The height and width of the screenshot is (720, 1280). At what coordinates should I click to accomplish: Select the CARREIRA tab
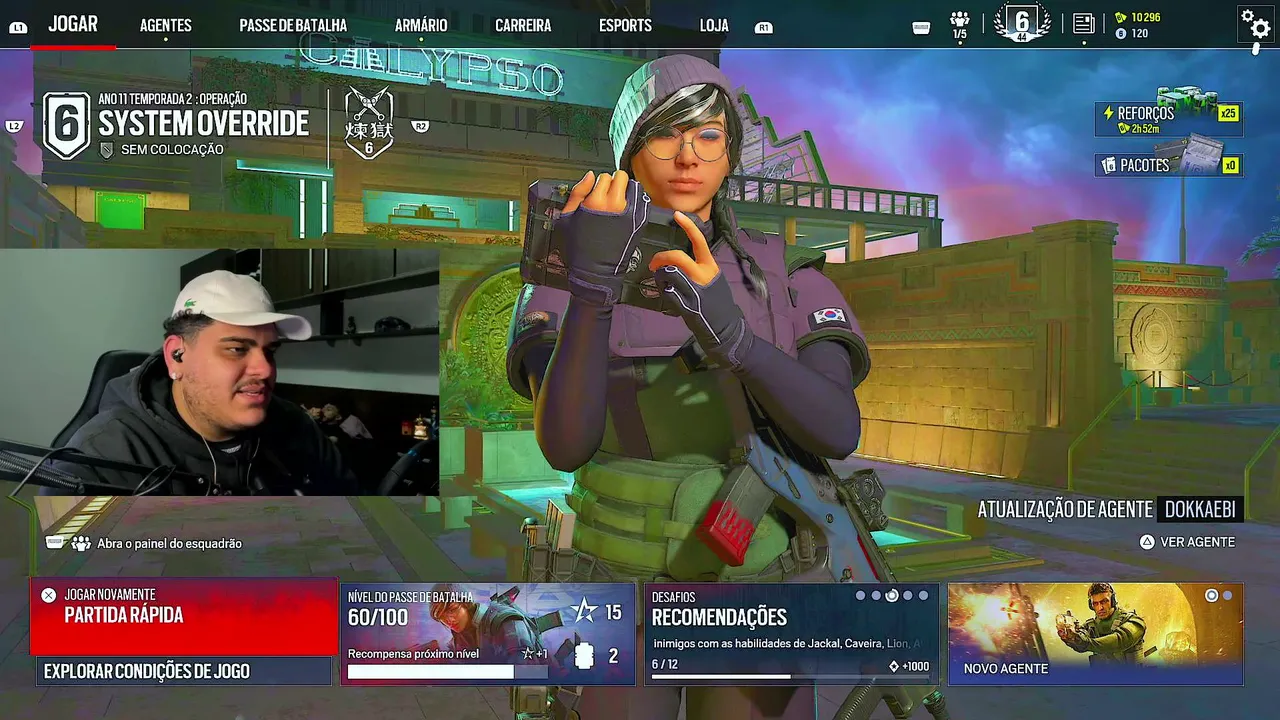coord(523,26)
